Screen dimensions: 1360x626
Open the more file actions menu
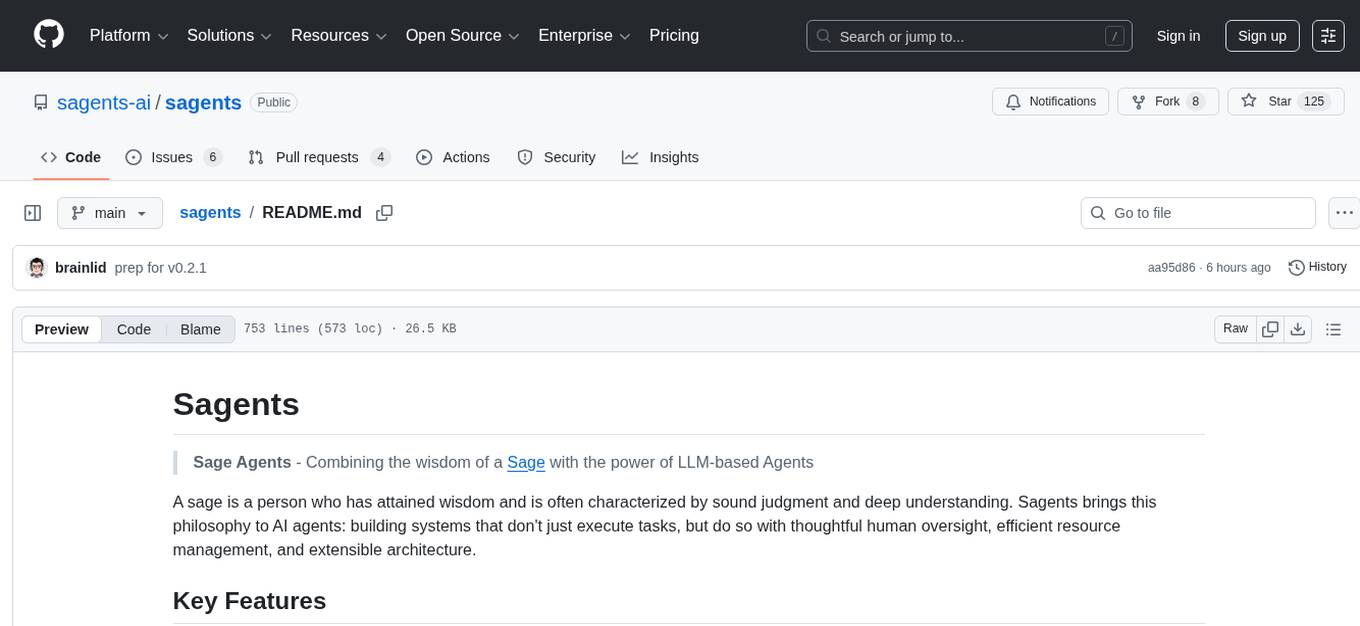pos(1344,213)
